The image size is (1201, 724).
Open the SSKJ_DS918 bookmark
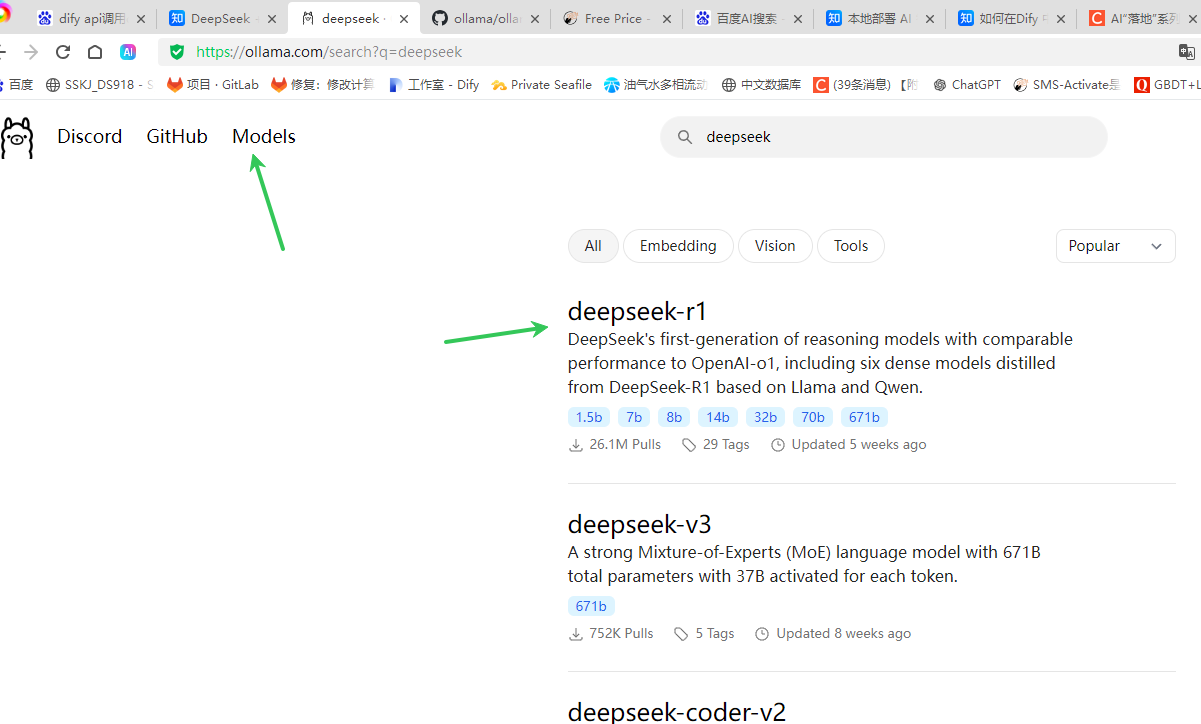tap(99, 85)
